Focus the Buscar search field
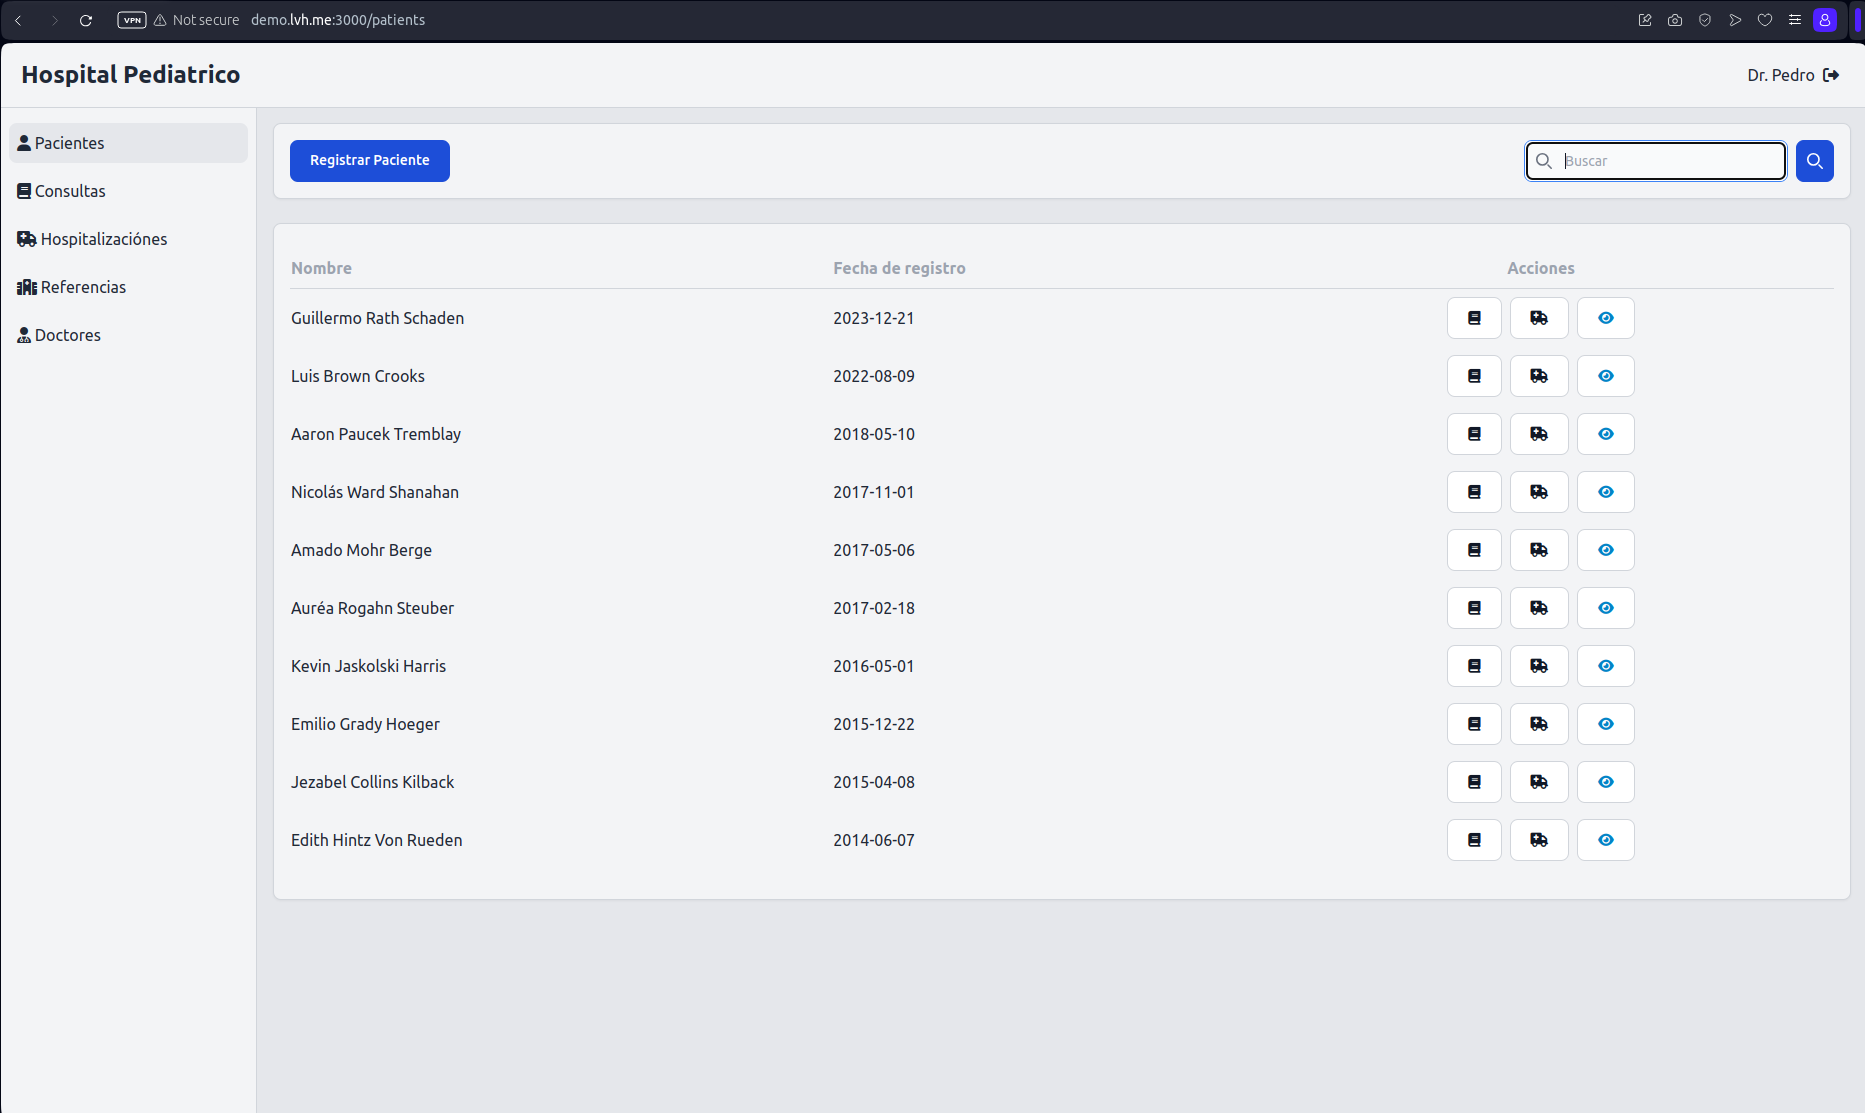This screenshot has width=1865, height=1113. click(1656, 161)
